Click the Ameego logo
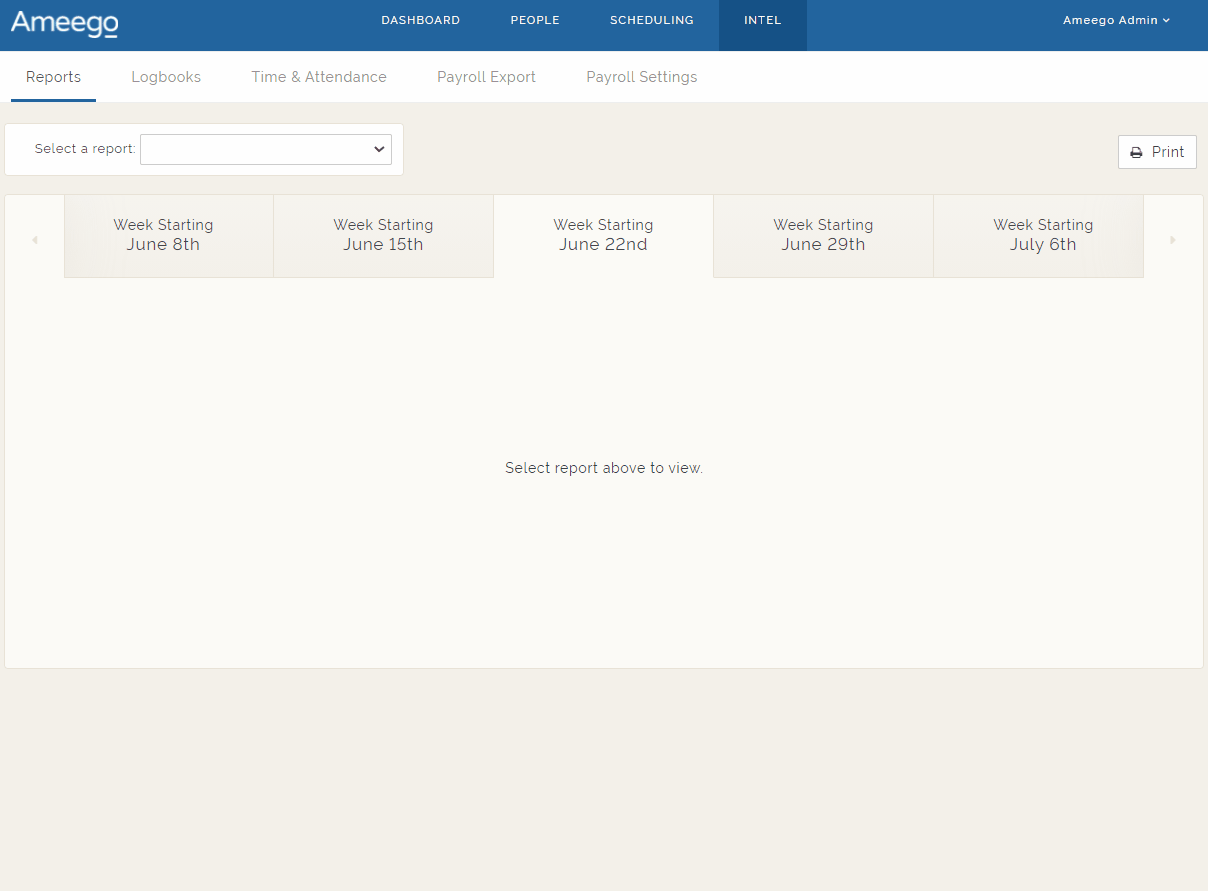 point(63,25)
